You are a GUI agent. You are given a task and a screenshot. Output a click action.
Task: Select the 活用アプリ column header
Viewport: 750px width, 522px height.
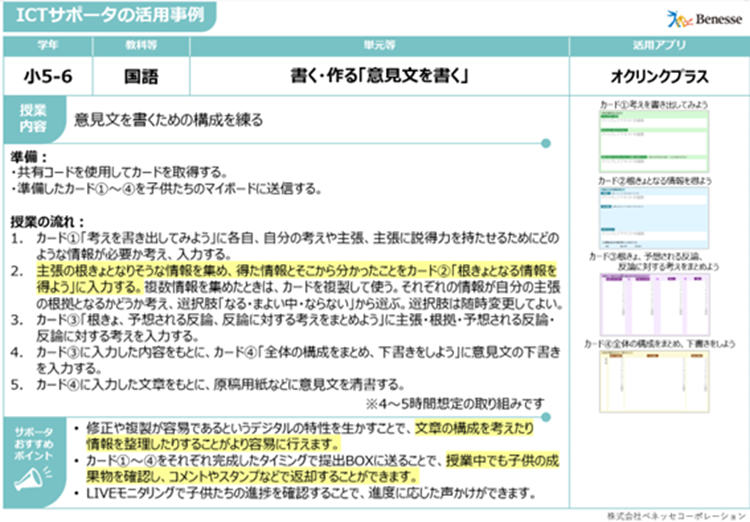click(x=657, y=46)
